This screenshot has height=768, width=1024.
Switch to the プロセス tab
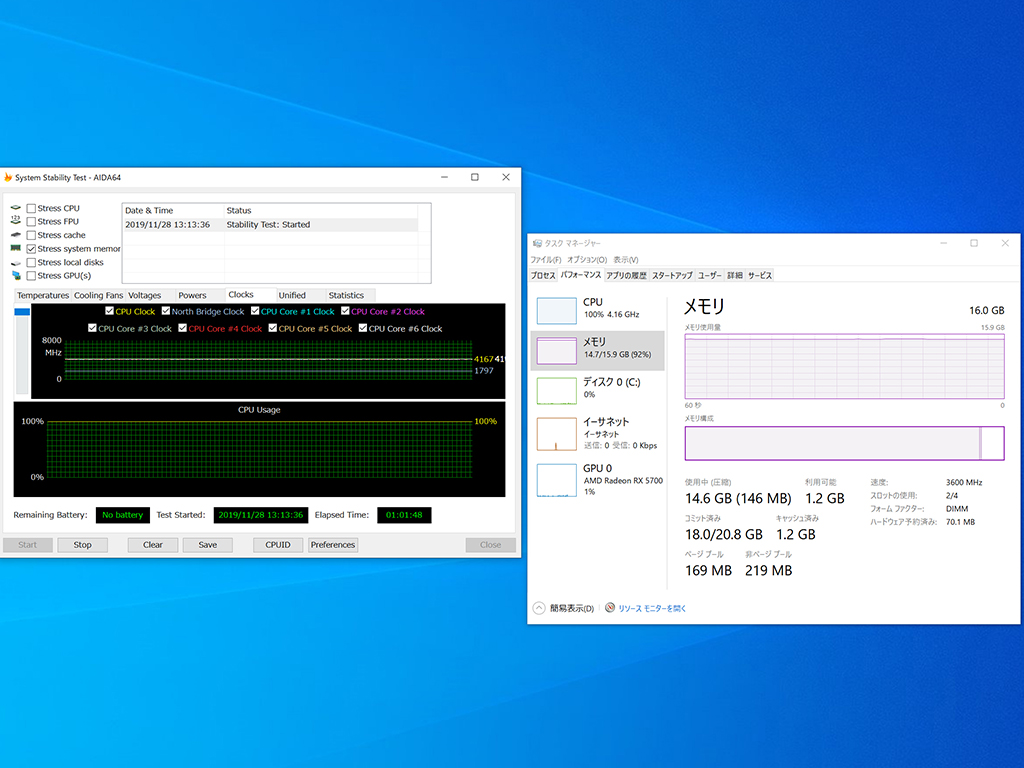coord(543,276)
